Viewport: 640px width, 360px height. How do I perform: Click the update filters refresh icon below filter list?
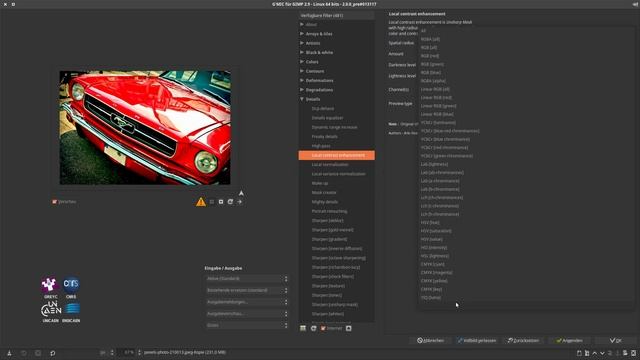pyautogui.click(x=313, y=328)
